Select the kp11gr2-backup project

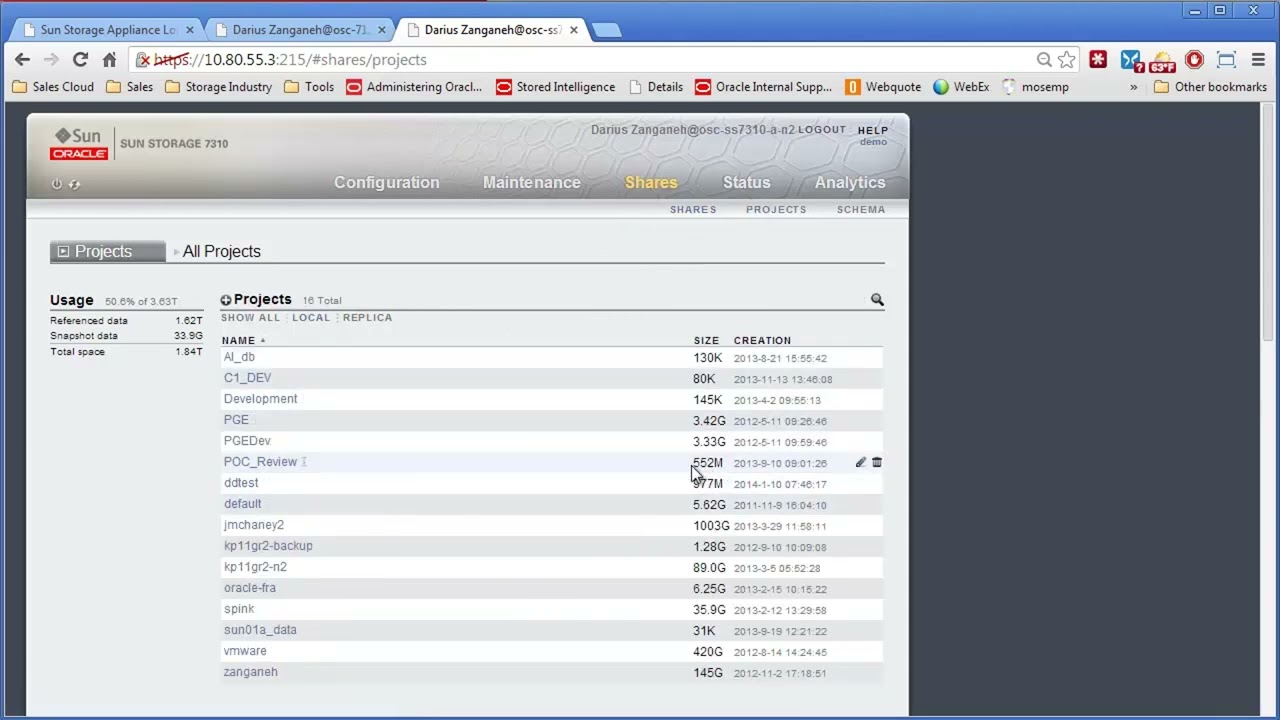(268, 546)
